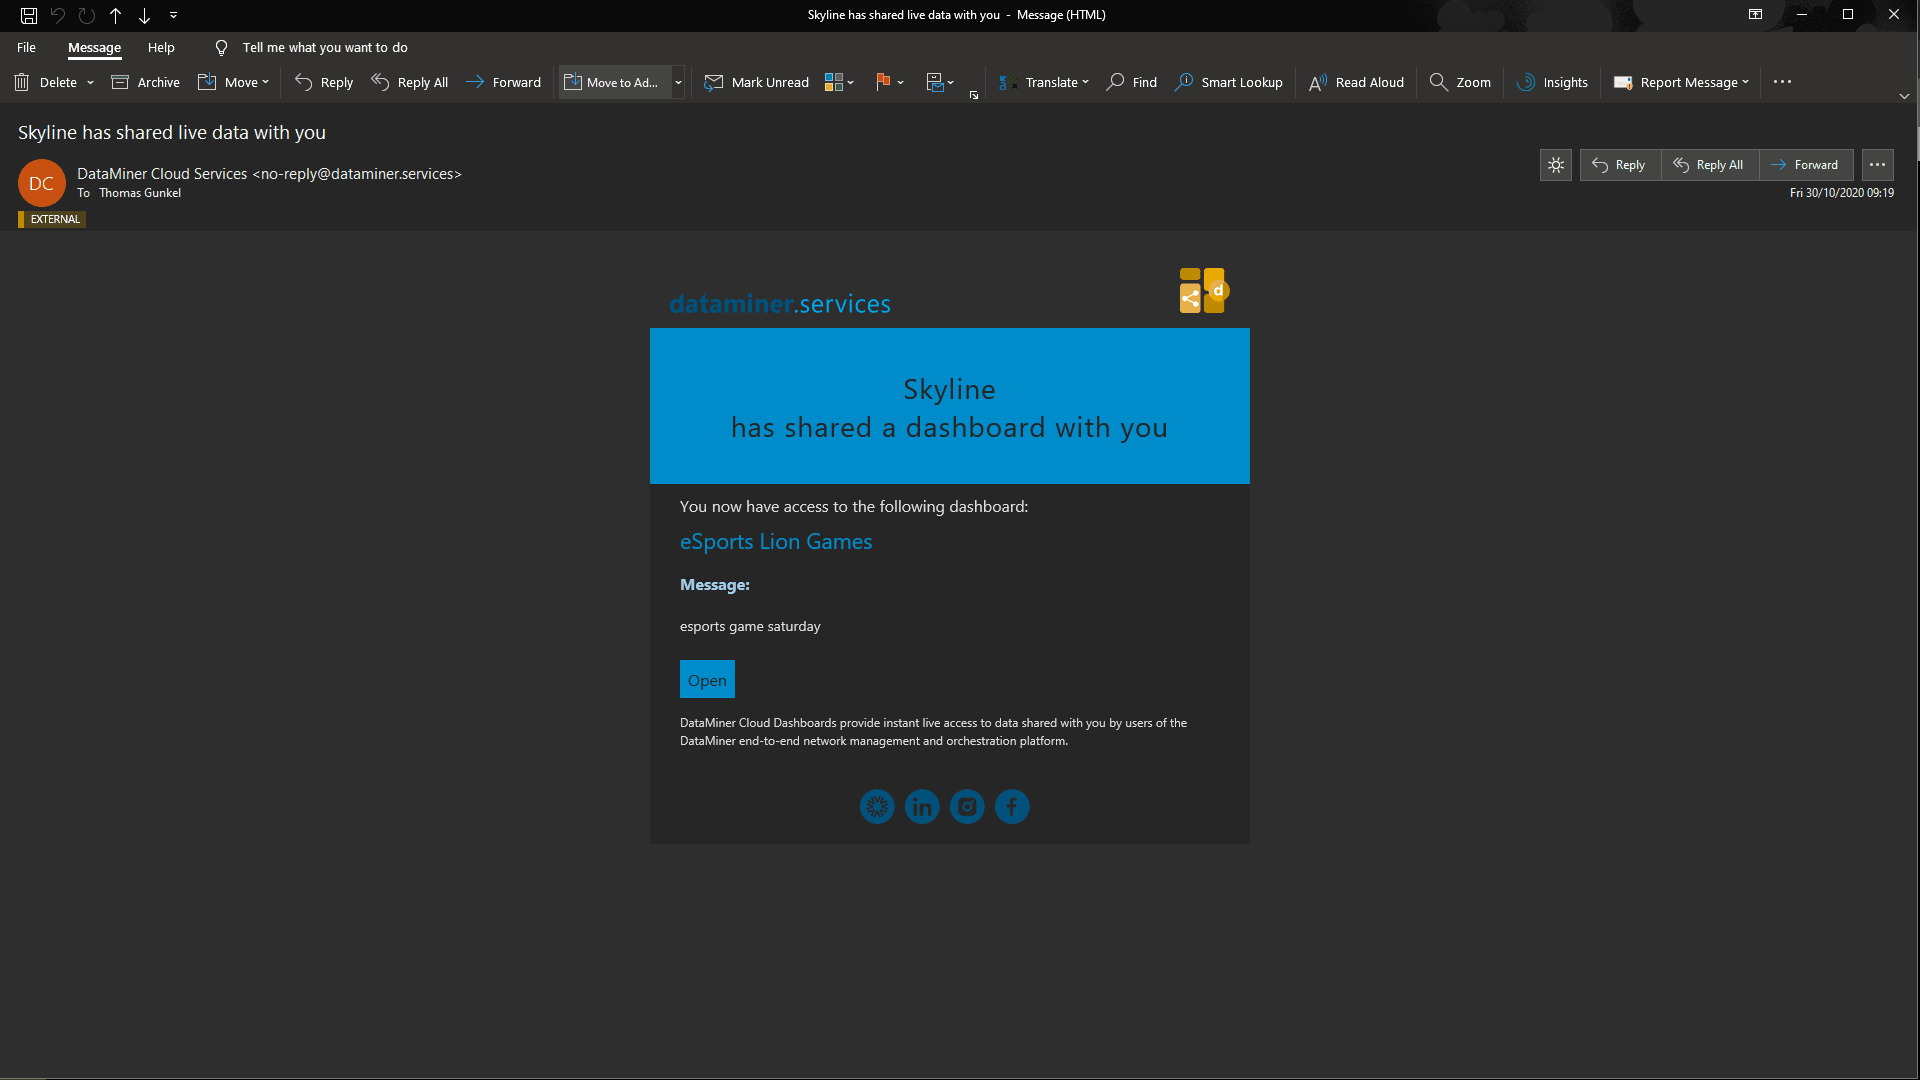
Task: Click the message date Fri 30/10/2020 09:19
Action: click(1841, 193)
